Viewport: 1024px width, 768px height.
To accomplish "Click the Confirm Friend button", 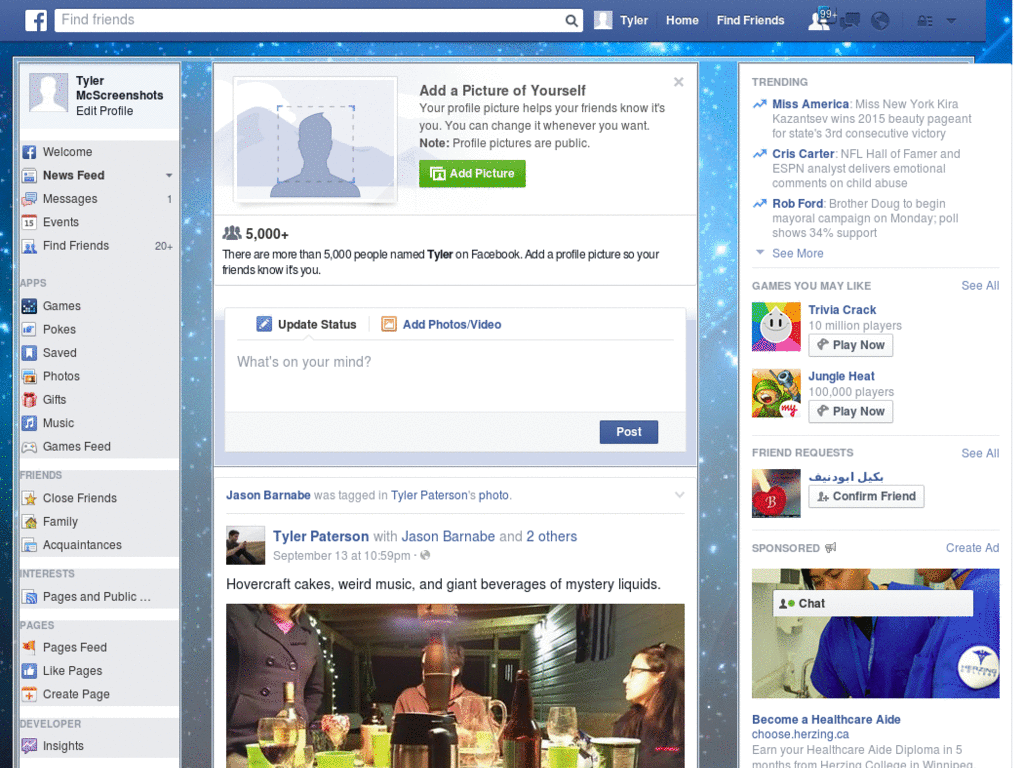I will [x=866, y=496].
